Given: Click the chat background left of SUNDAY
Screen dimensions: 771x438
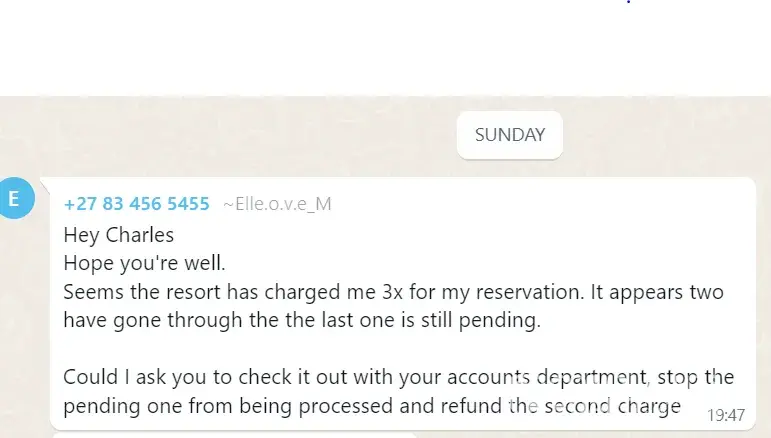Looking at the screenshot, I should (x=220, y=135).
